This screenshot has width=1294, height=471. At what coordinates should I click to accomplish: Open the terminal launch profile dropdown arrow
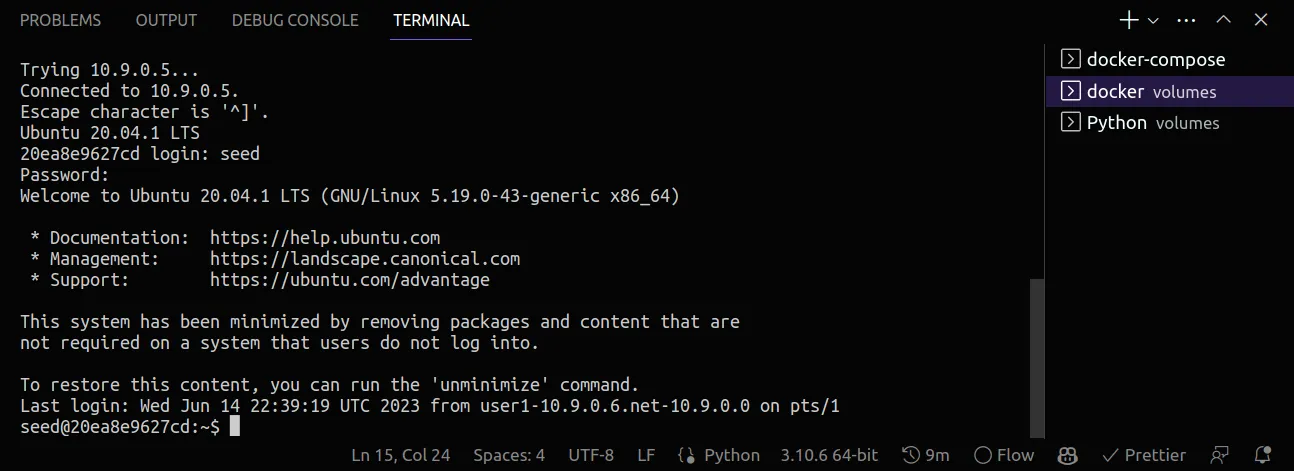click(1153, 20)
